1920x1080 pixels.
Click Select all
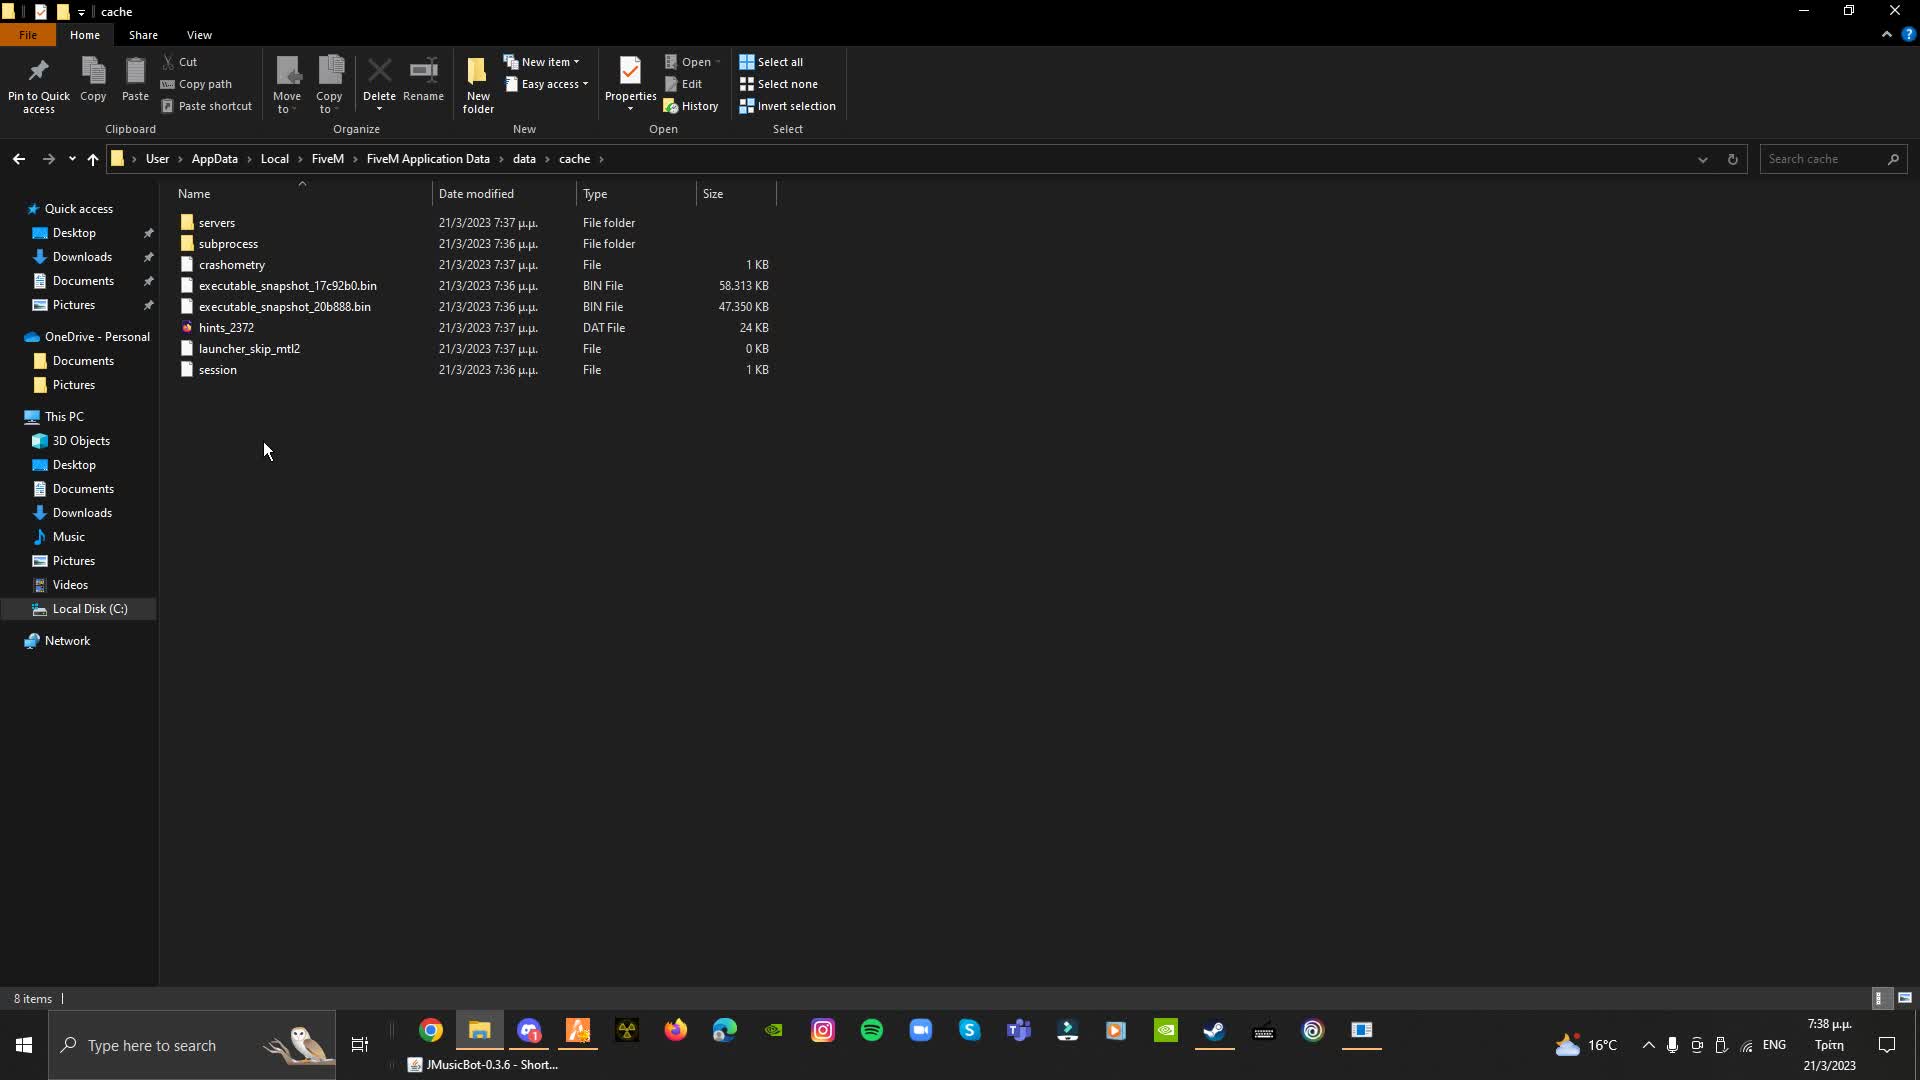coord(771,62)
